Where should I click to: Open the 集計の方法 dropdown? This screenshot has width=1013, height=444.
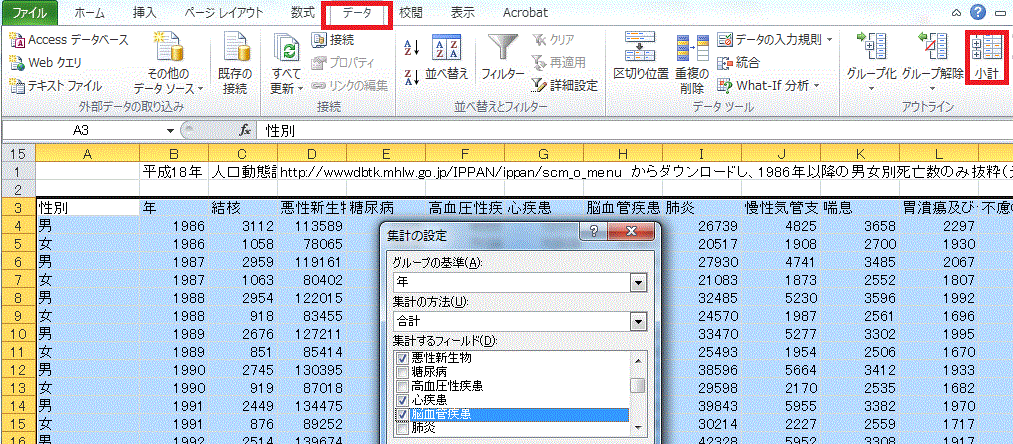(637, 322)
